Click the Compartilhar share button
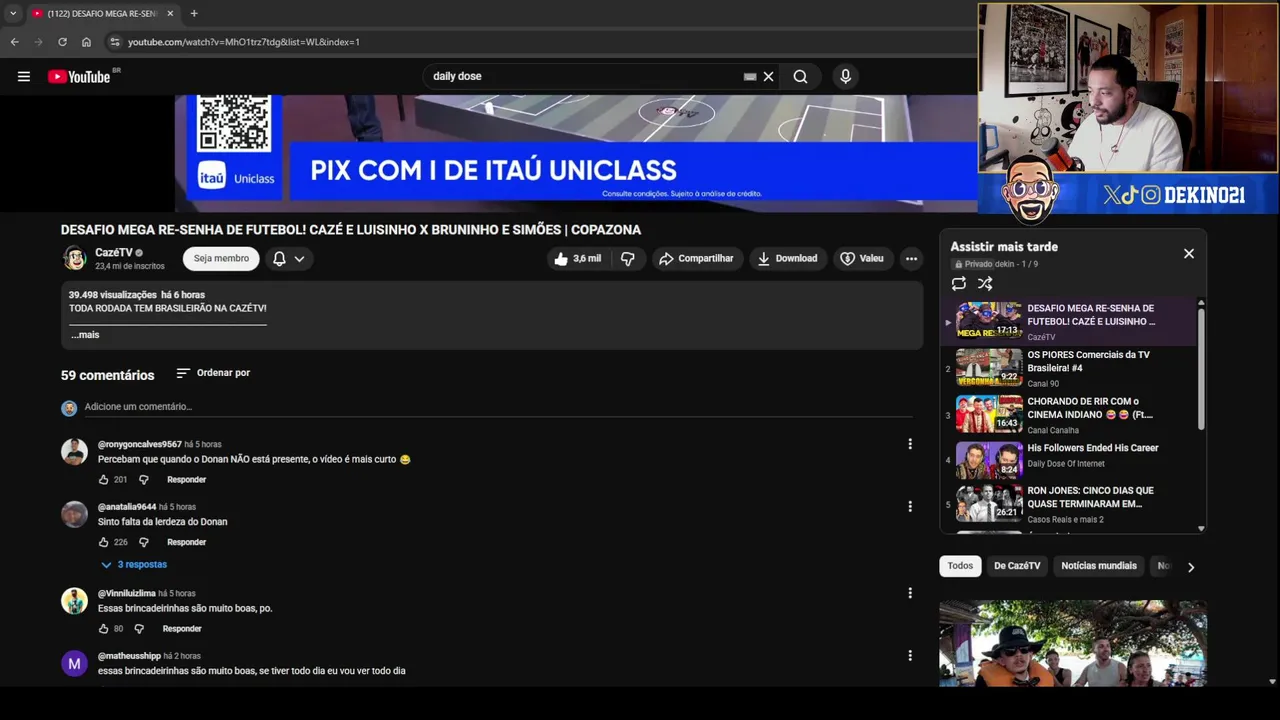This screenshot has width=1280, height=720. click(696, 259)
